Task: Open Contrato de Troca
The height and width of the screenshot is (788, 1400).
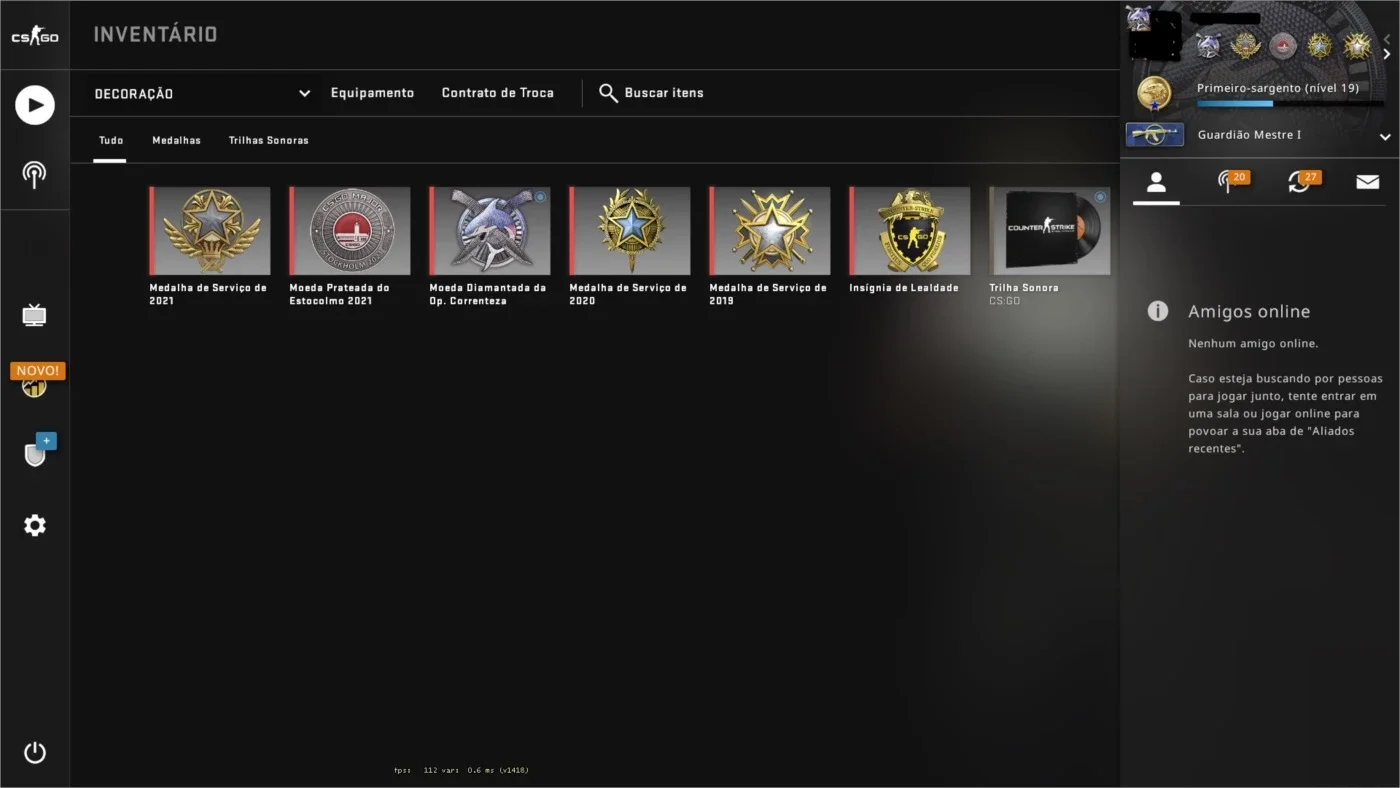Action: 498,93
